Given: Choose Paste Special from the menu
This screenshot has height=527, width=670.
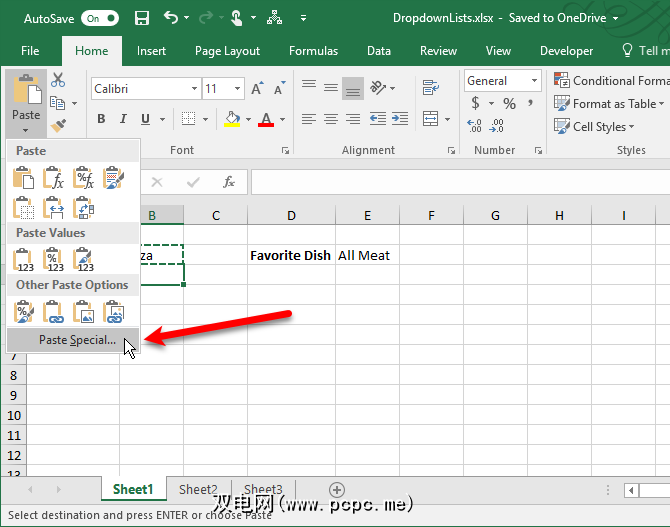Looking at the screenshot, I should 76,340.
